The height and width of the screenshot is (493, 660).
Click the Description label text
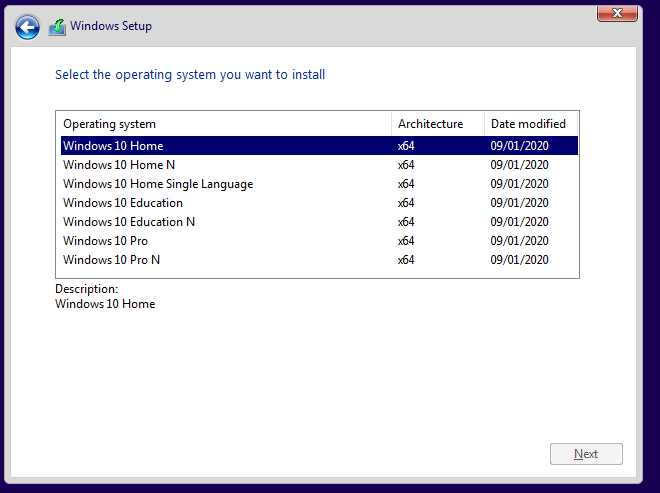(87, 289)
